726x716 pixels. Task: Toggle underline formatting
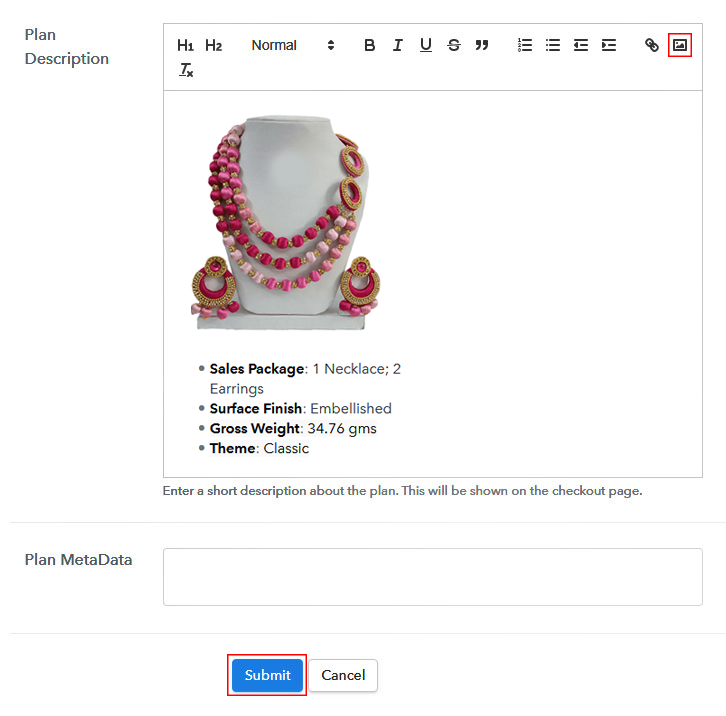point(426,45)
